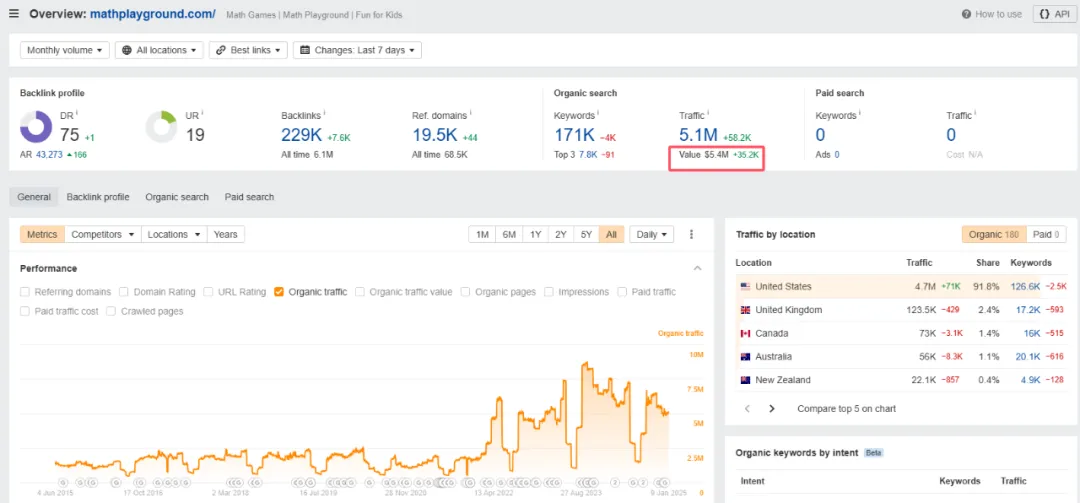
Task: Enable the Organic pages checkbox
Action: click(x=466, y=292)
